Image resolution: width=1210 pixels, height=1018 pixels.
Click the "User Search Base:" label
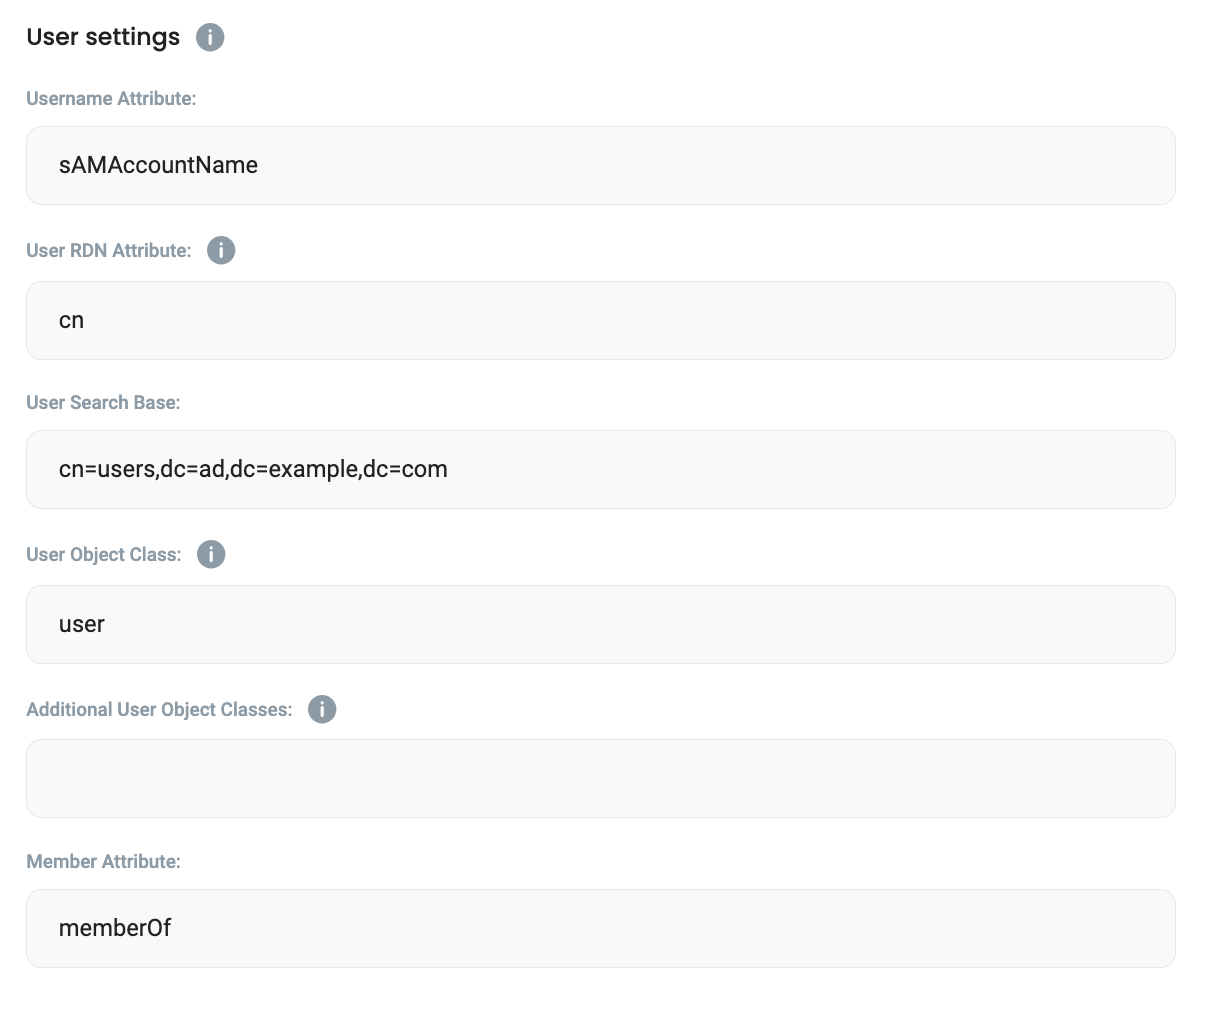(x=103, y=402)
